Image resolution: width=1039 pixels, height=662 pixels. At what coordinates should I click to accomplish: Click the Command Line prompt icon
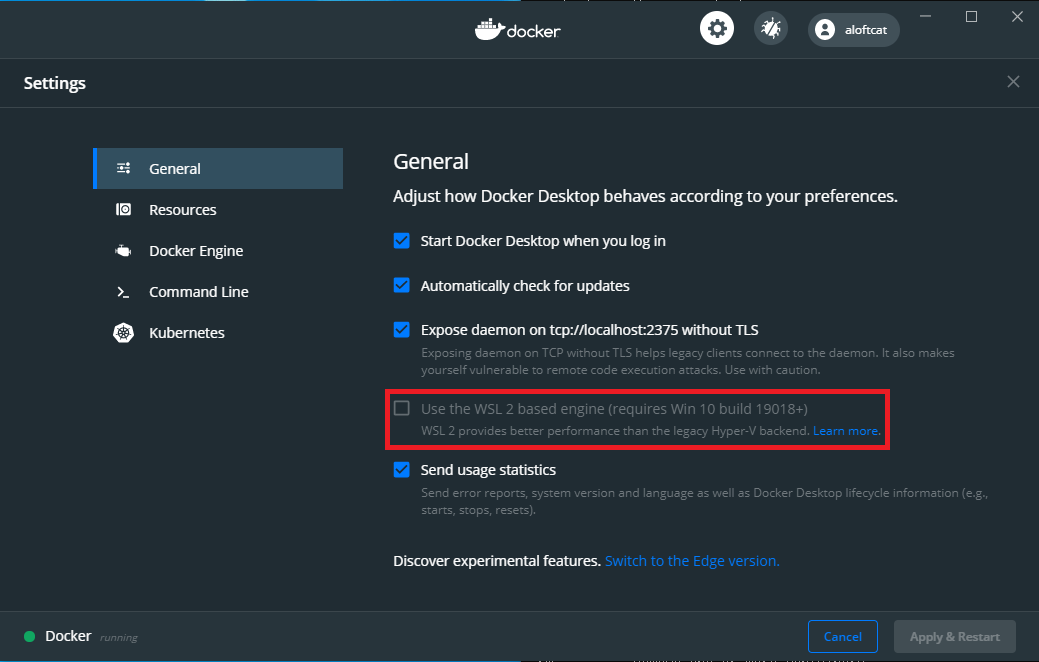click(x=123, y=292)
